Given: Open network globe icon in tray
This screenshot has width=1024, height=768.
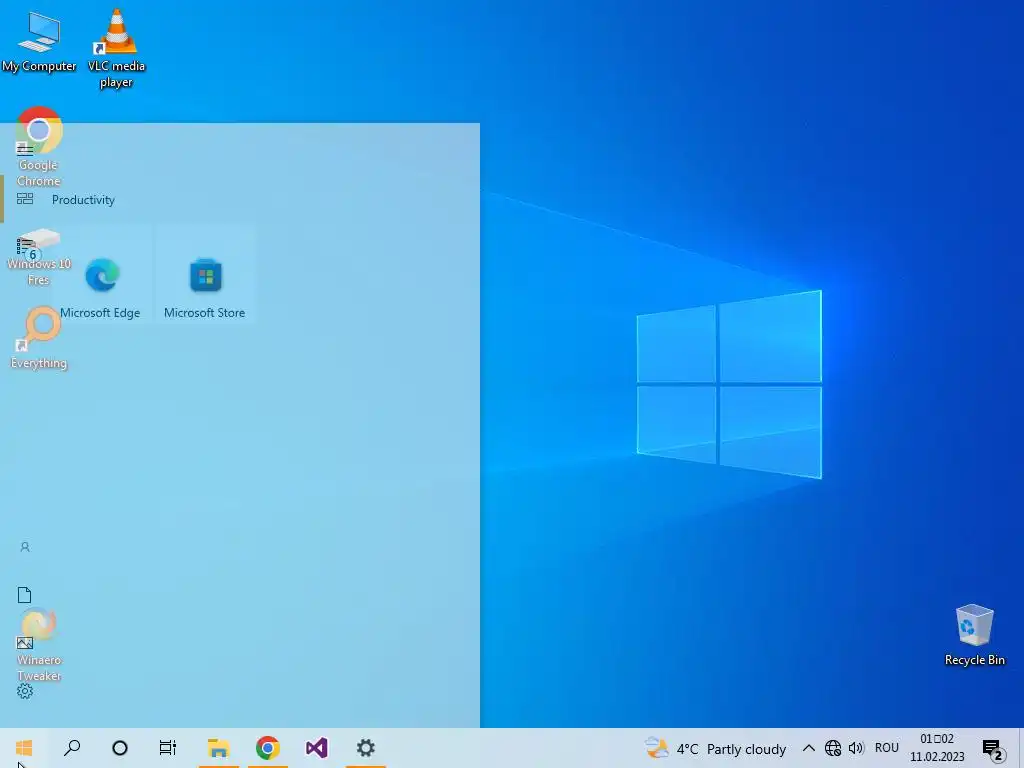Looking at the screenshot, I should click(x=833, y=748).
